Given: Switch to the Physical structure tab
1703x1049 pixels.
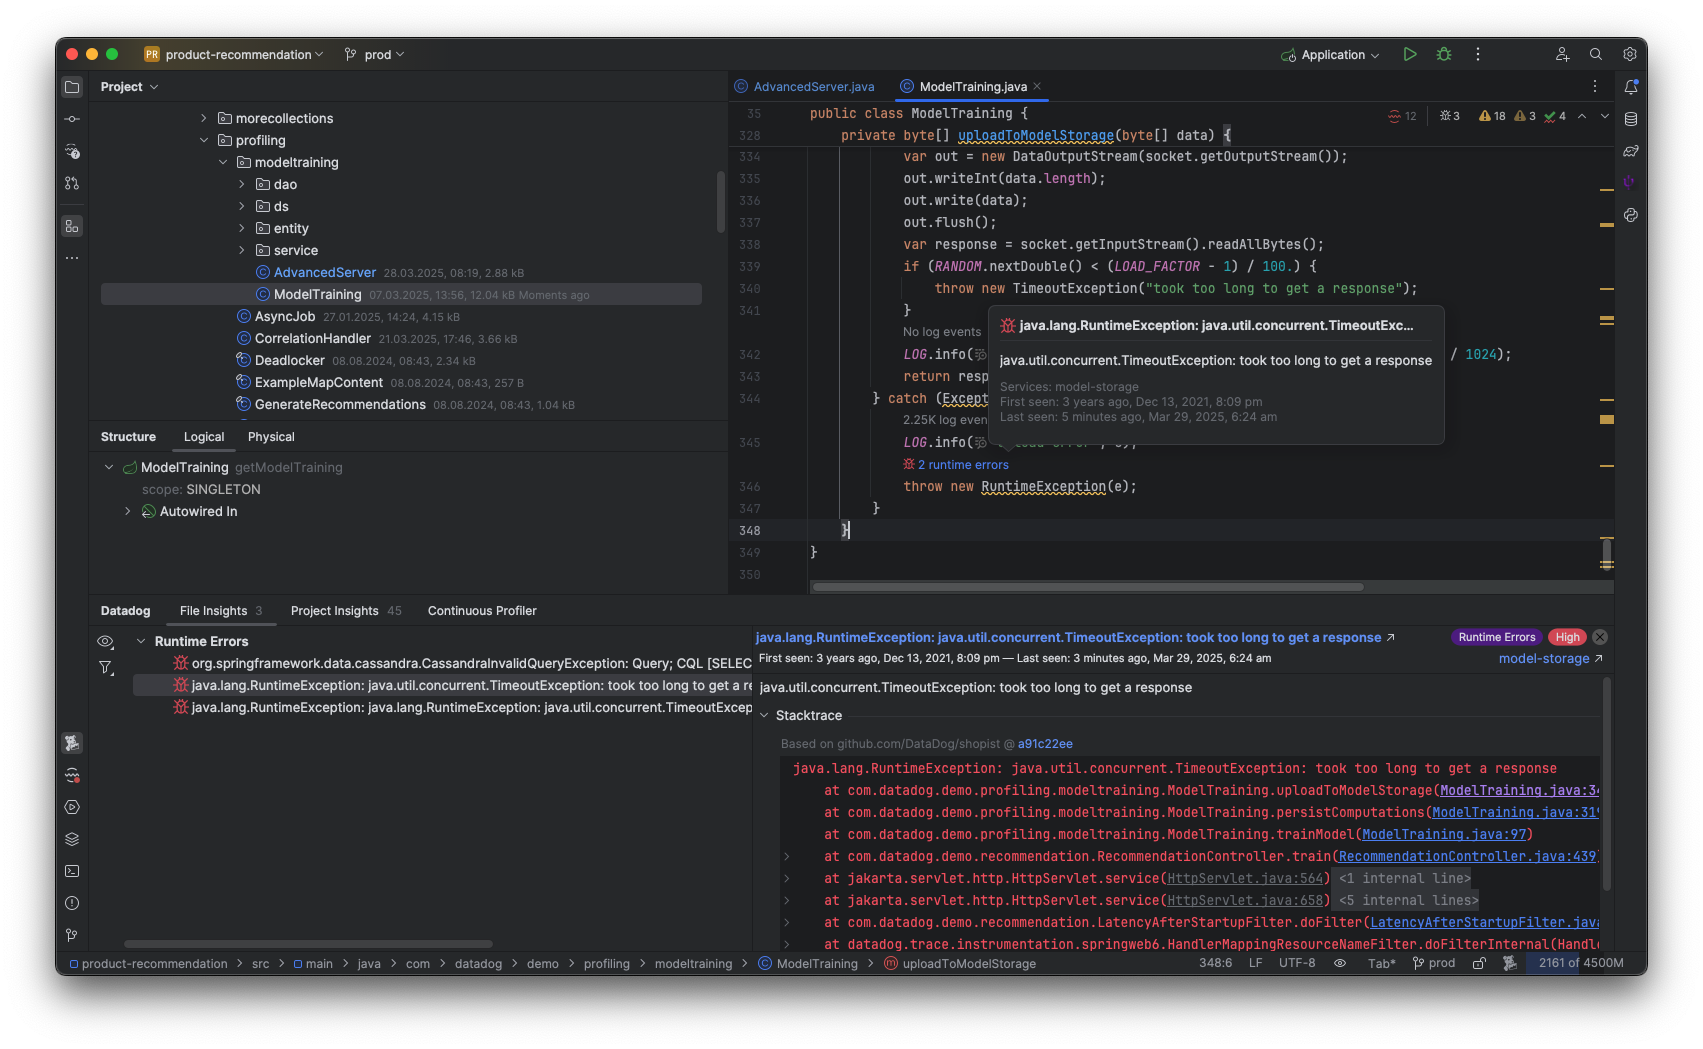Looking at the screenshot, I should [x=271, y=437].
